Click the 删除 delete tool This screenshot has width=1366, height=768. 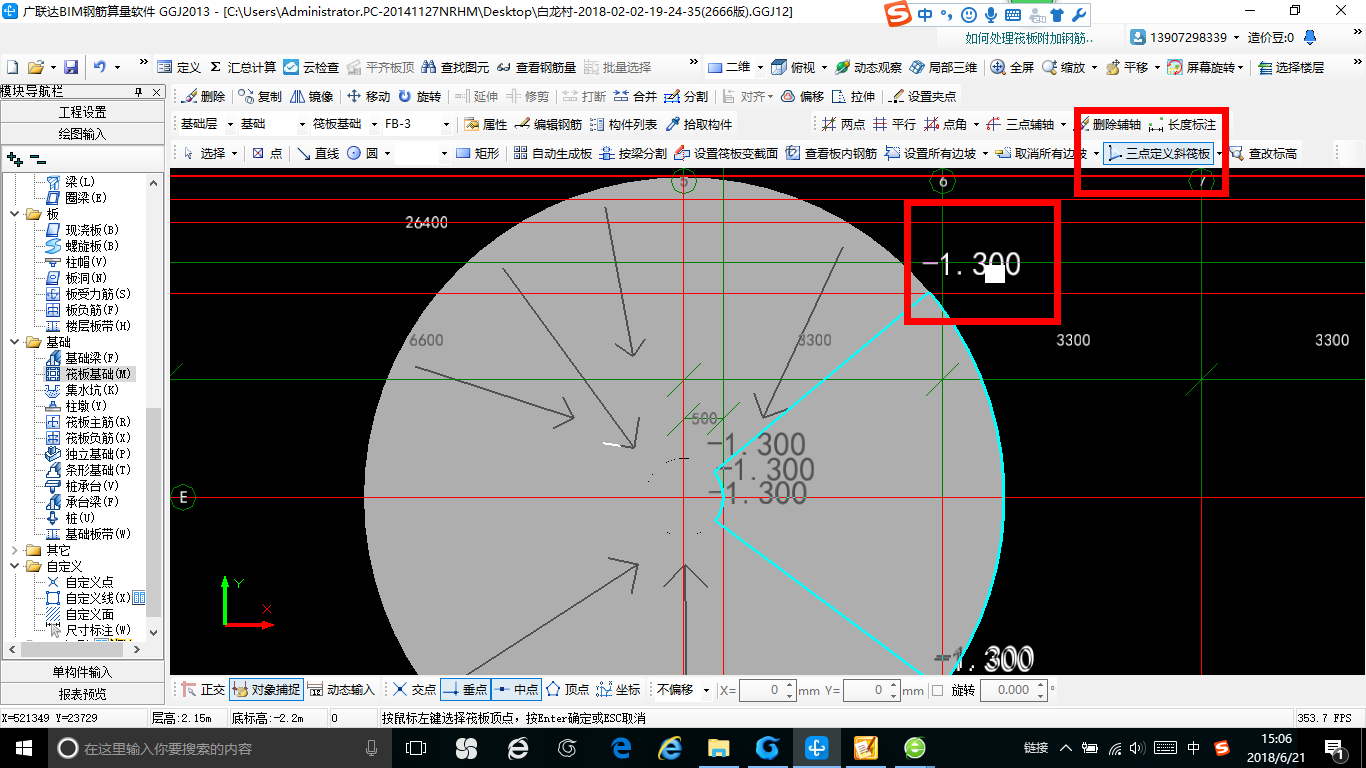(204, 97)
